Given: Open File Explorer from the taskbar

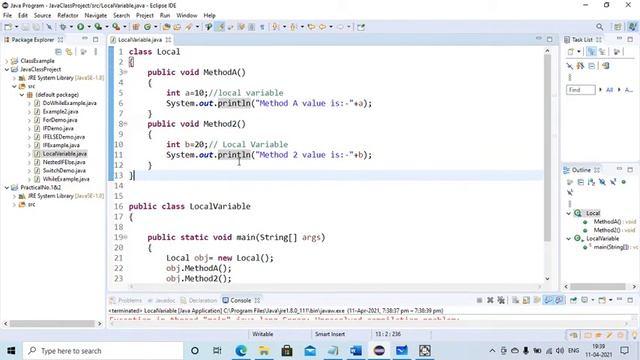Looking at the screenshot, I should coord(264,350).
